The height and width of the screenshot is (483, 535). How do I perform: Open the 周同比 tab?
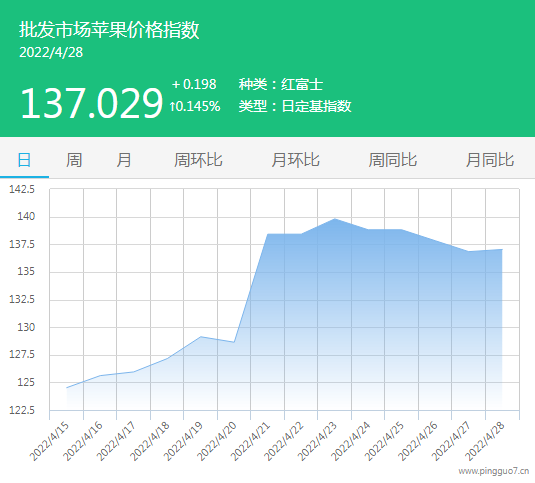[x=393, y=160]
